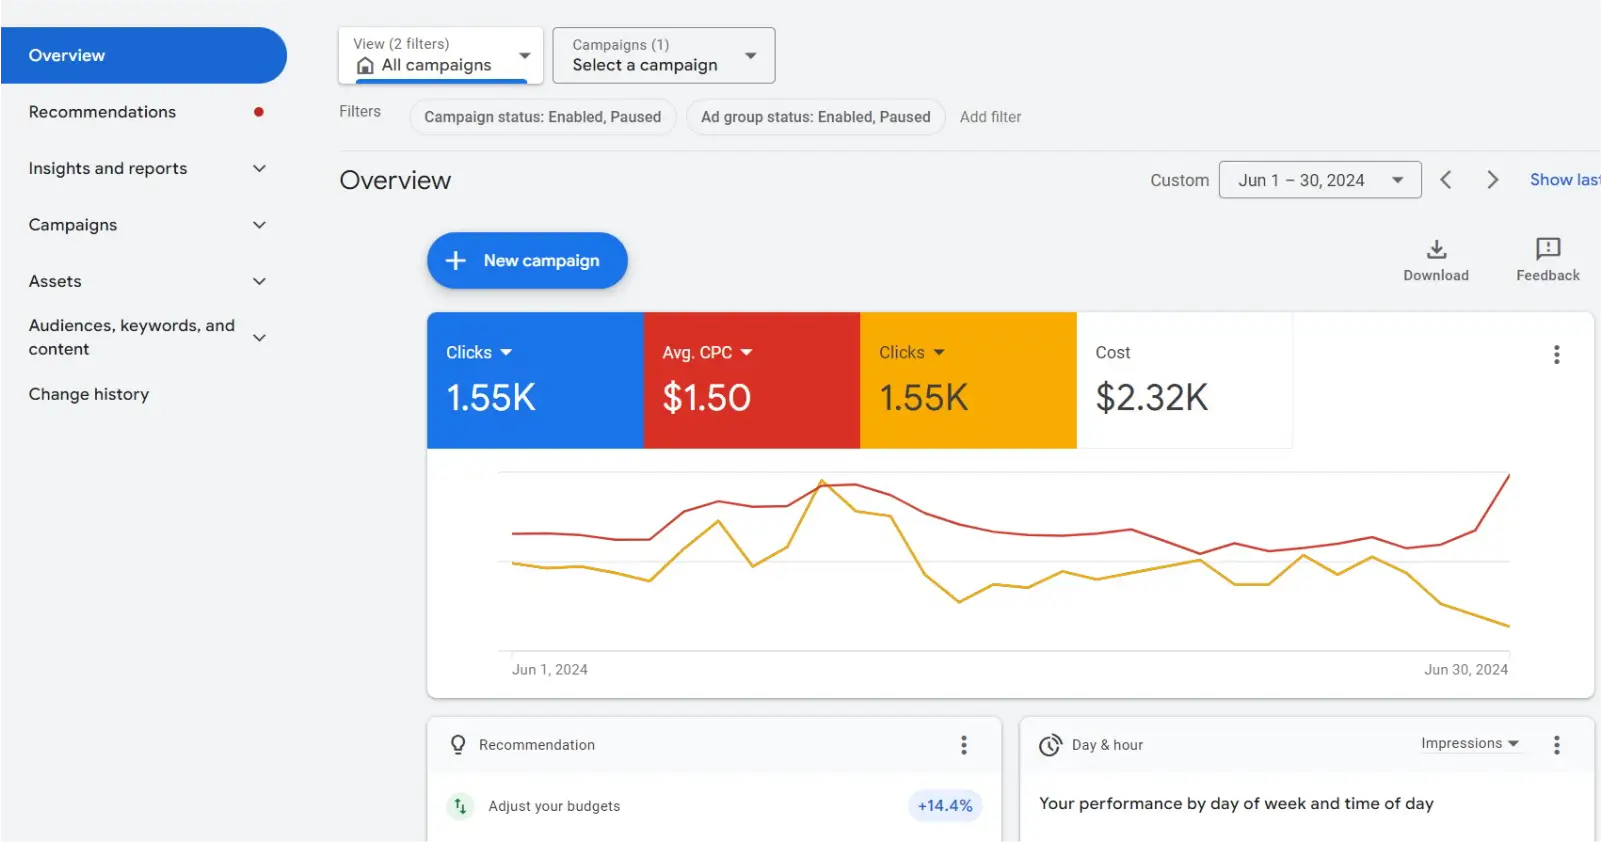Expand Audiences, keywords, and content section

click(259, 338)
